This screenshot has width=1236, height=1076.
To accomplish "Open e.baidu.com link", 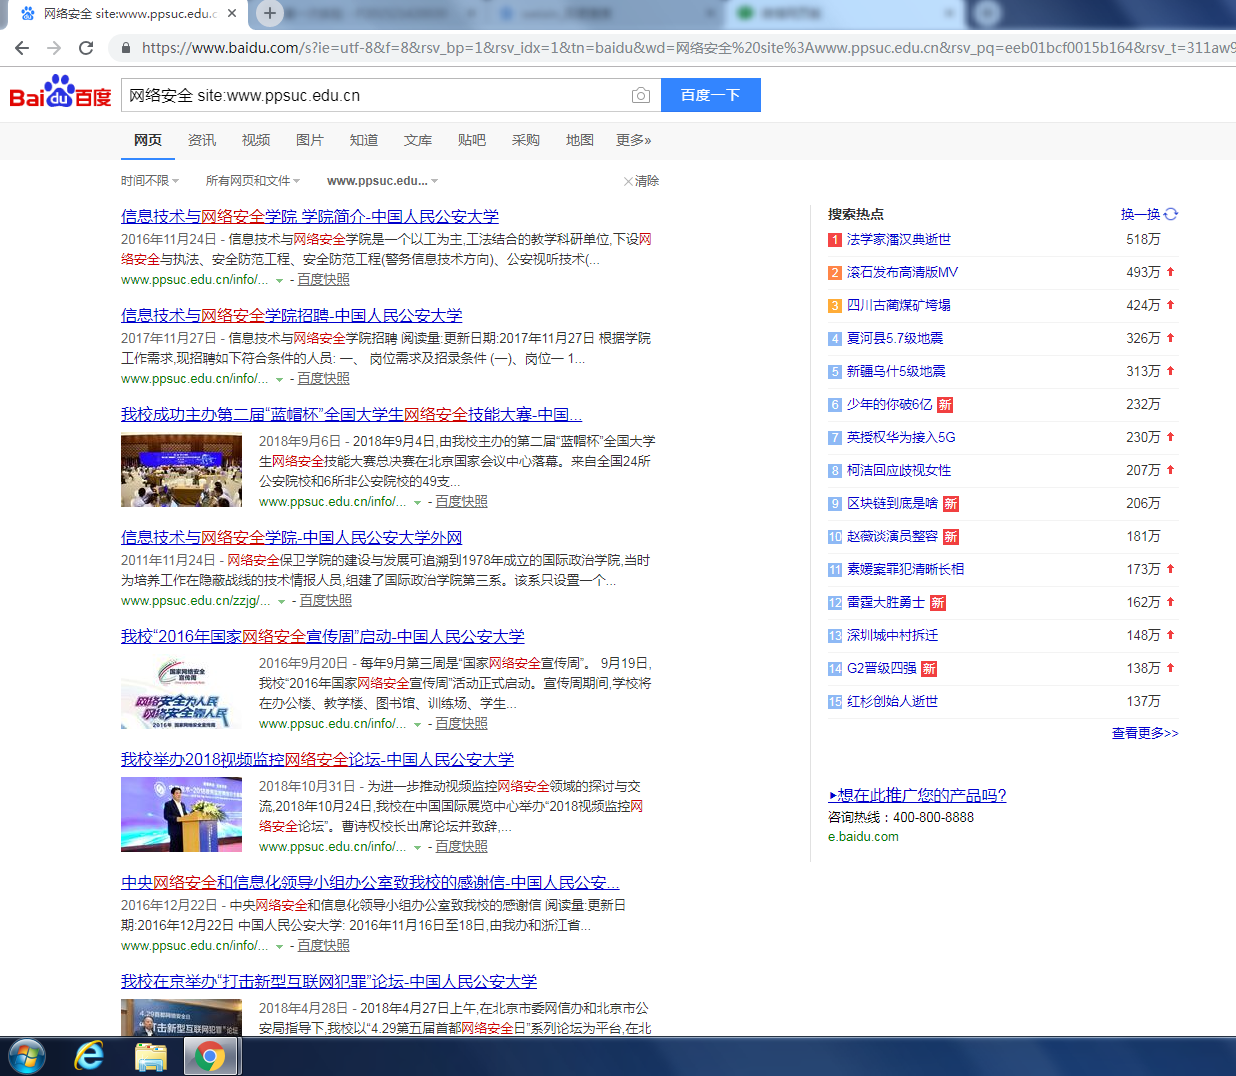I will [x=863, y=837].
